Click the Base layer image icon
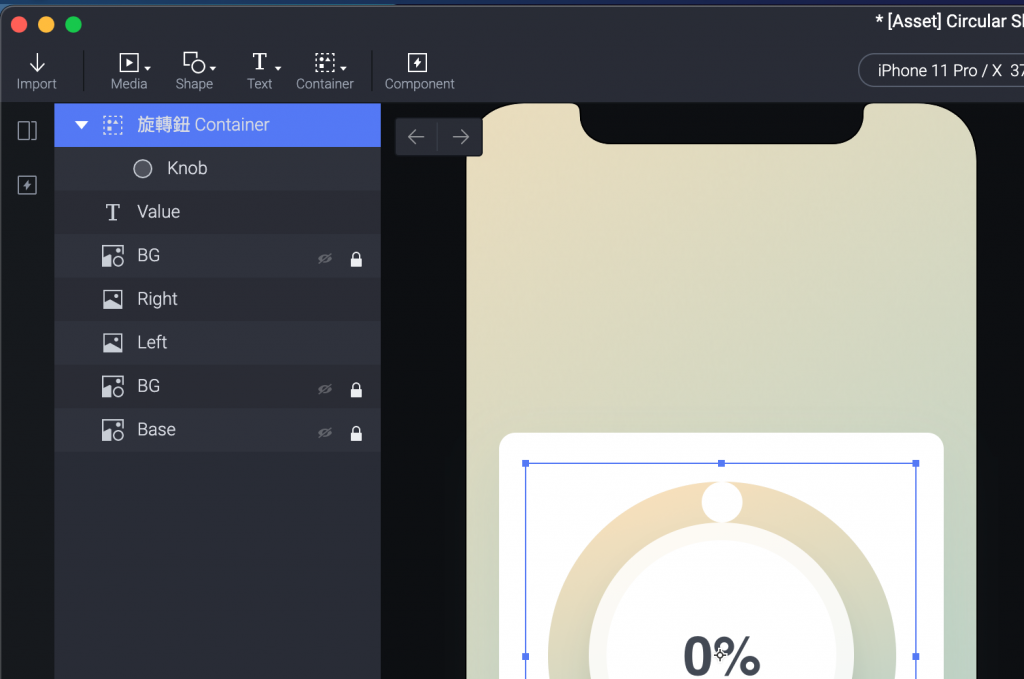 click(112, 430)
